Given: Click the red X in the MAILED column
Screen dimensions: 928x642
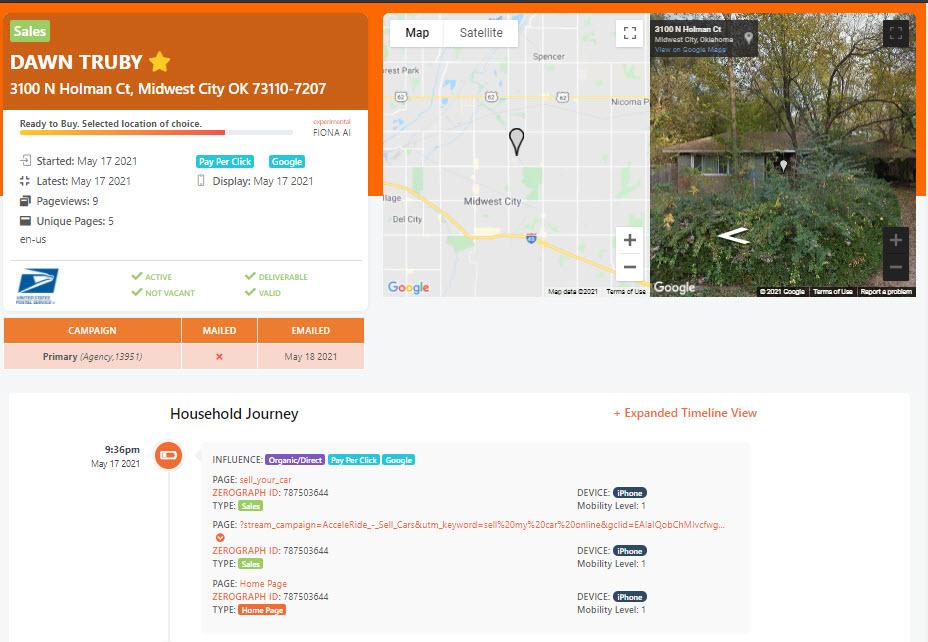Looking at the screenshot, I should (220, 357).
